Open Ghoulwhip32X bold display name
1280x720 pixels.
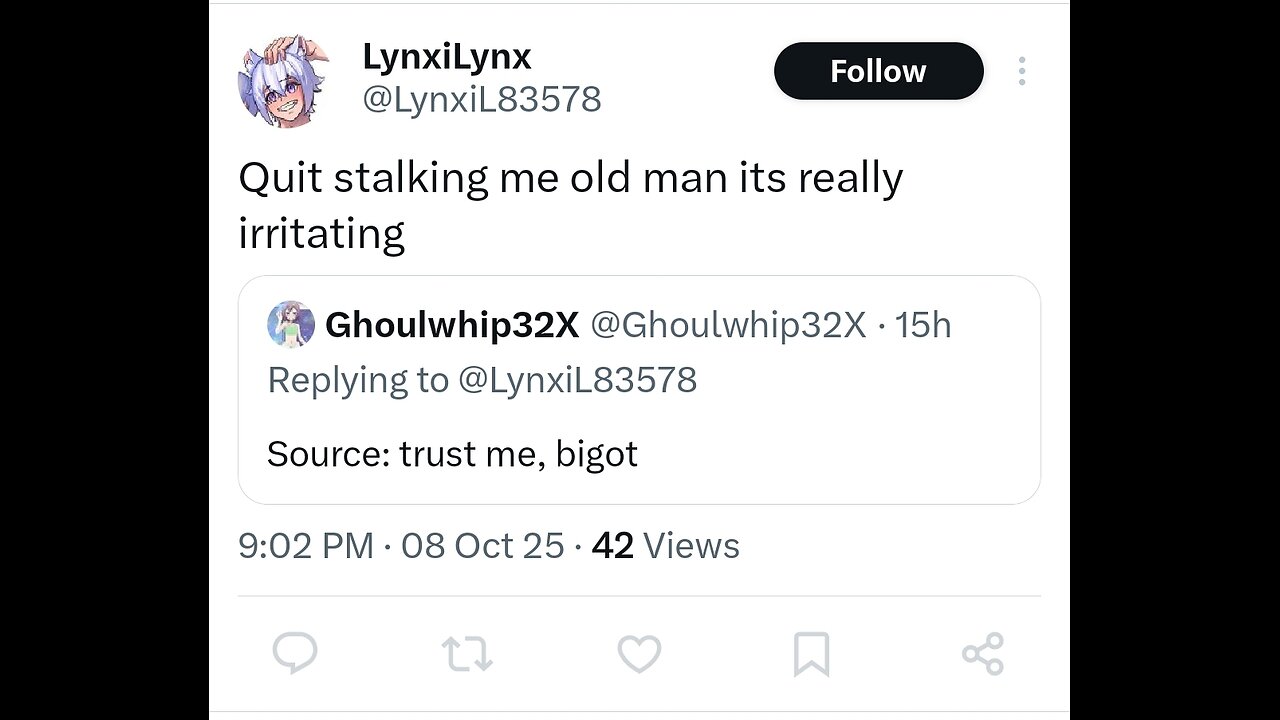coord(452,325)
